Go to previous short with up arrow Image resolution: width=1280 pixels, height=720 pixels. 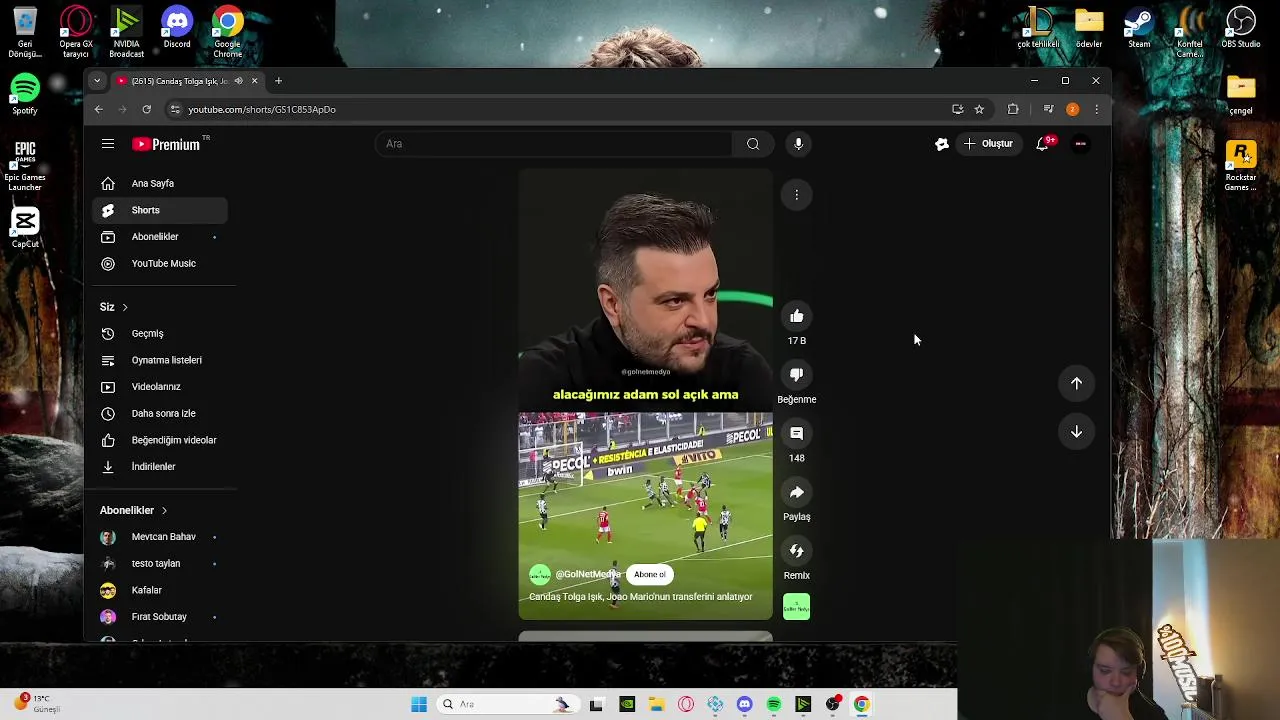point(1076,383)
